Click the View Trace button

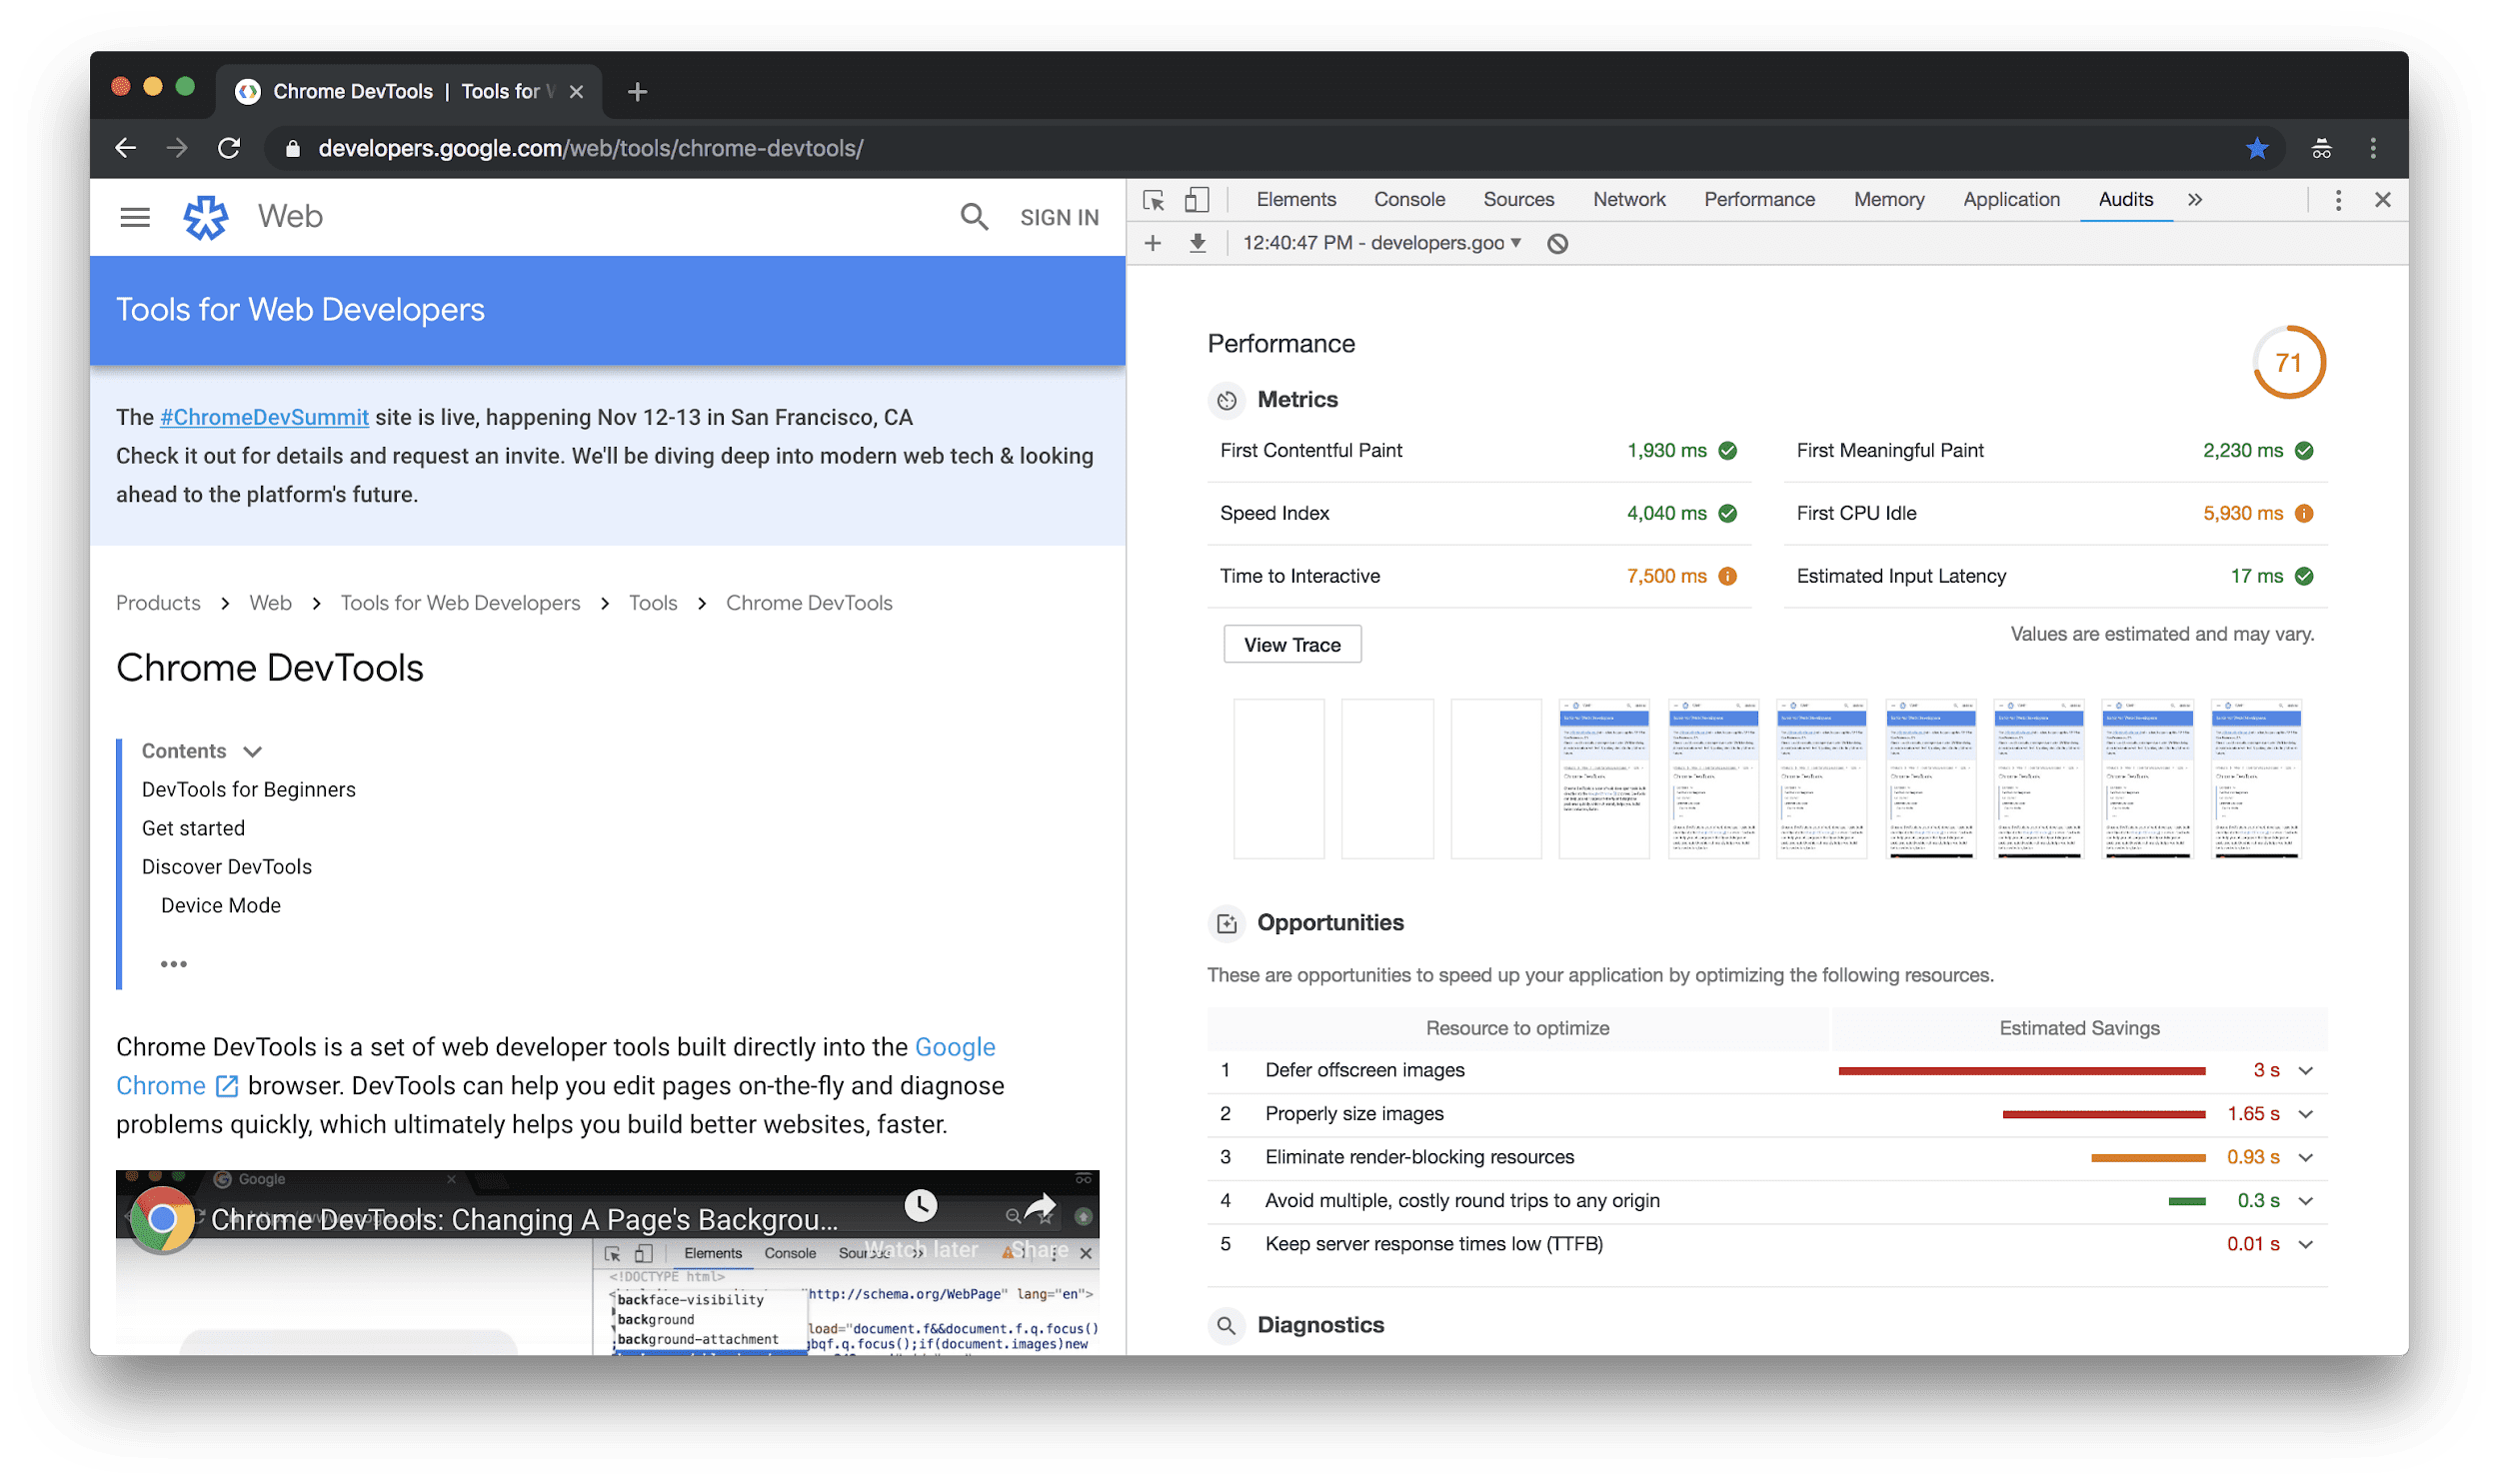point(1291,645)
